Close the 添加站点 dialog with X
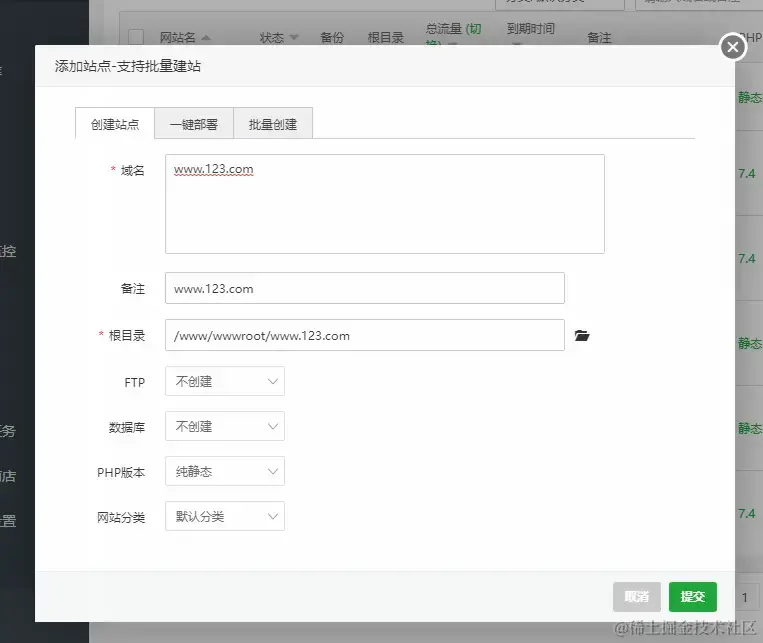 tap(733, 47)
